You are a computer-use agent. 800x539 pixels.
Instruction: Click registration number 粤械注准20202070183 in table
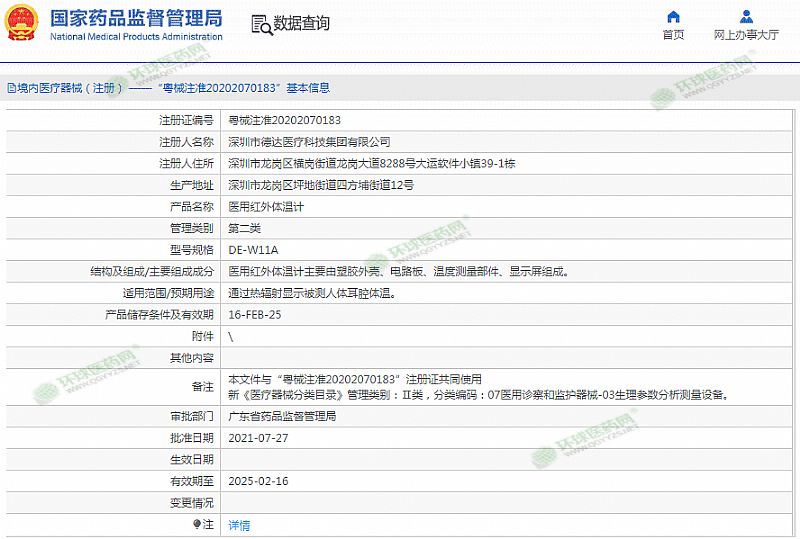point(284,120)
